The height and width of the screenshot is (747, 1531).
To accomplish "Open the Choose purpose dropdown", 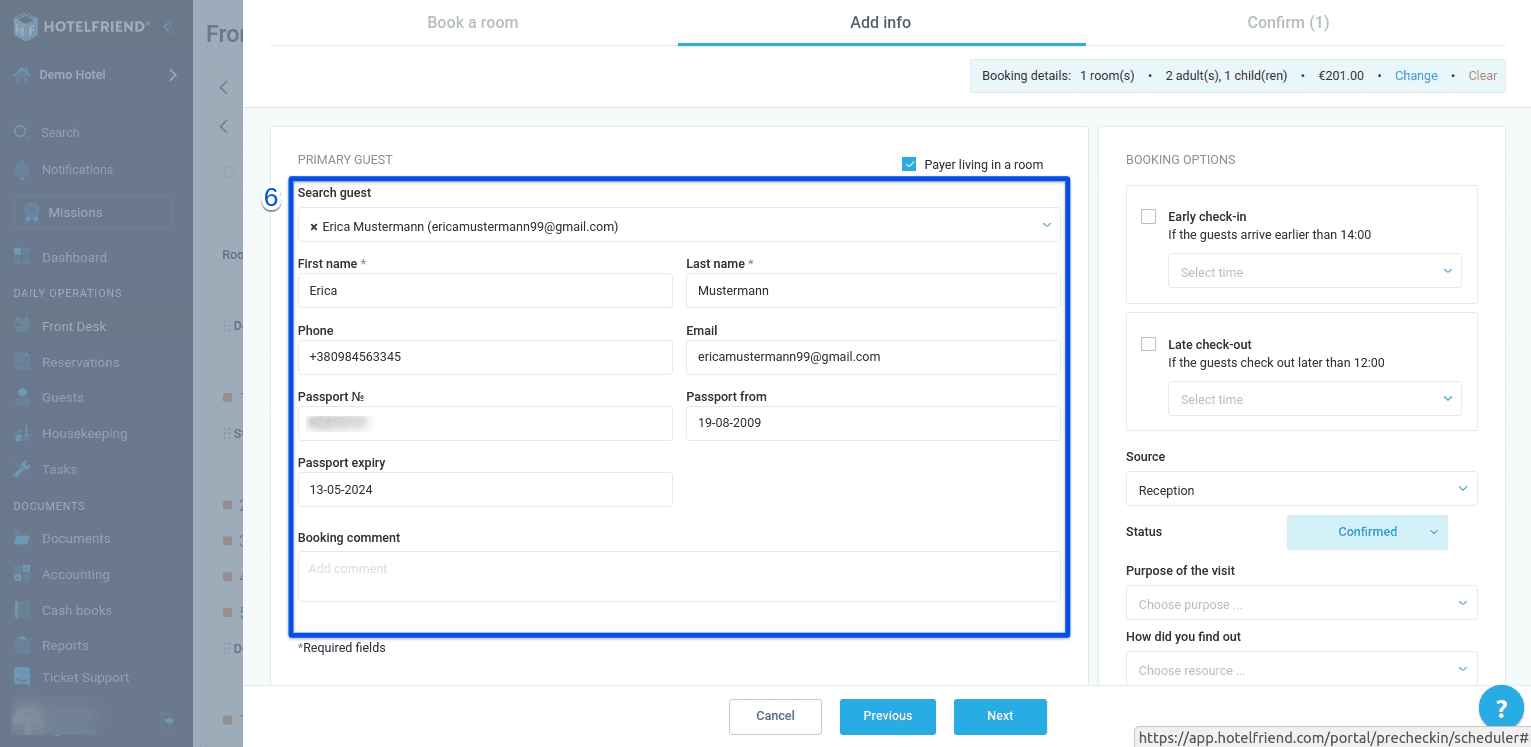I will 1300,603.
